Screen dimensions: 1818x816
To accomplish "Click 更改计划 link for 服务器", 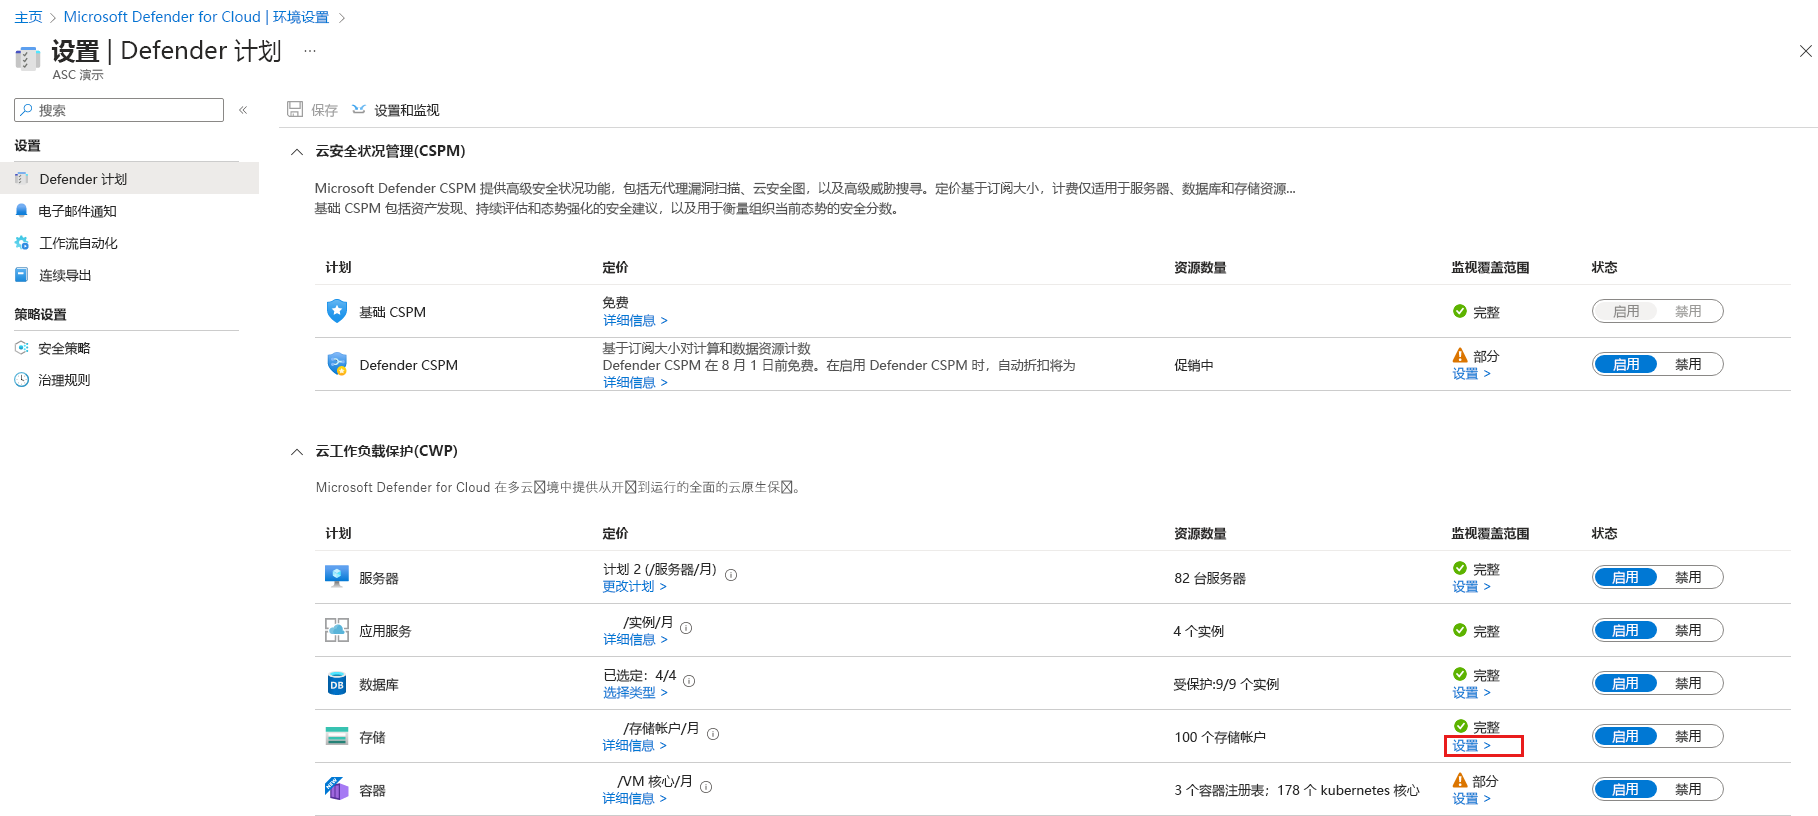I will [x=634, y=586].
